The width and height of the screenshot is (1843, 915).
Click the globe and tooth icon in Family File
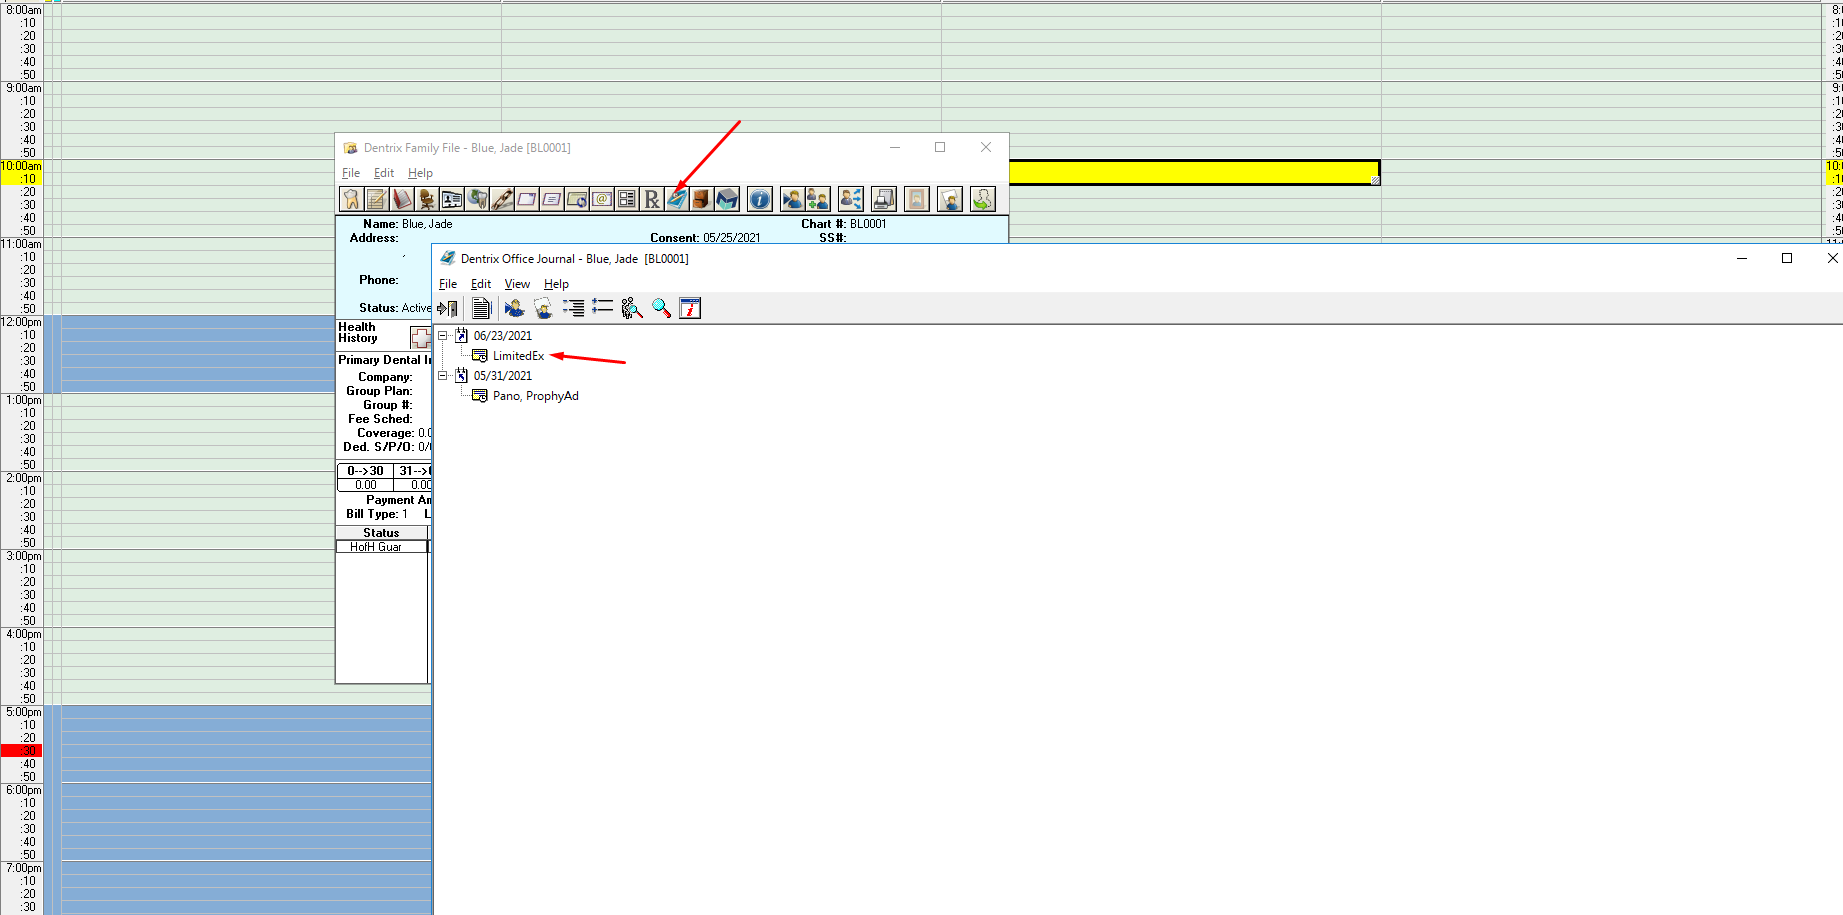[477, 199]
